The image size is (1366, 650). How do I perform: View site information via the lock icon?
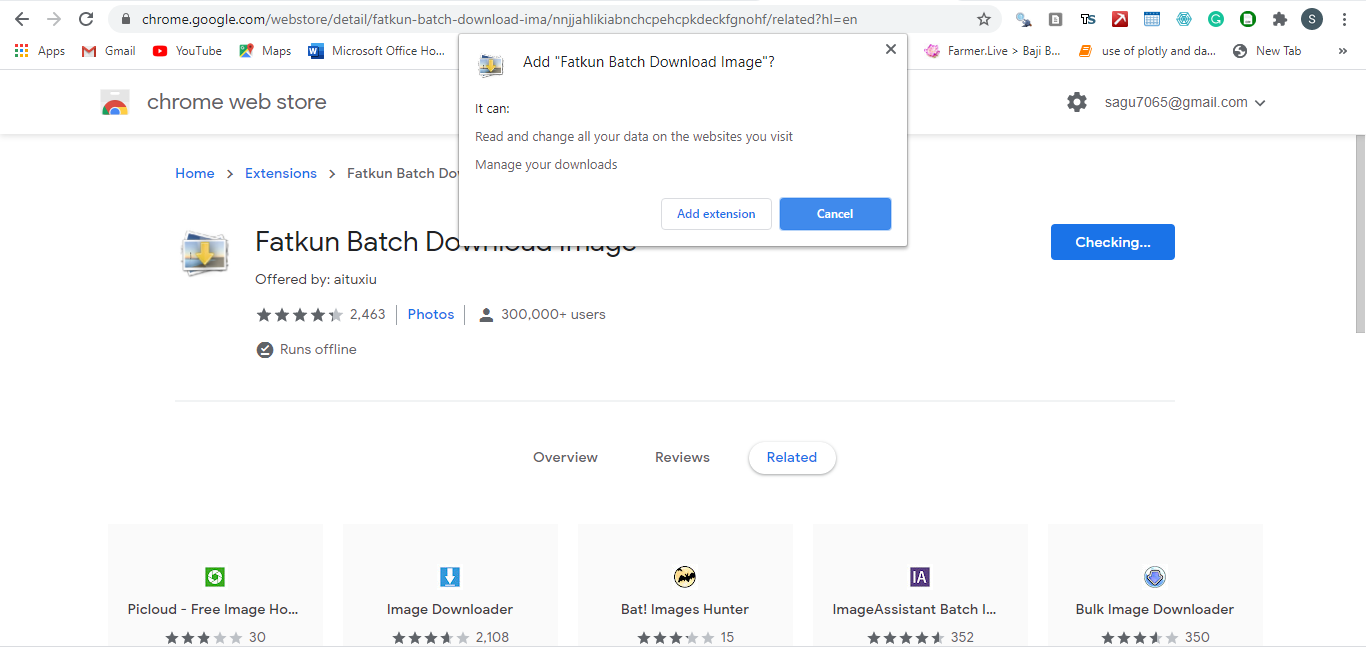(x=125, y=19)
